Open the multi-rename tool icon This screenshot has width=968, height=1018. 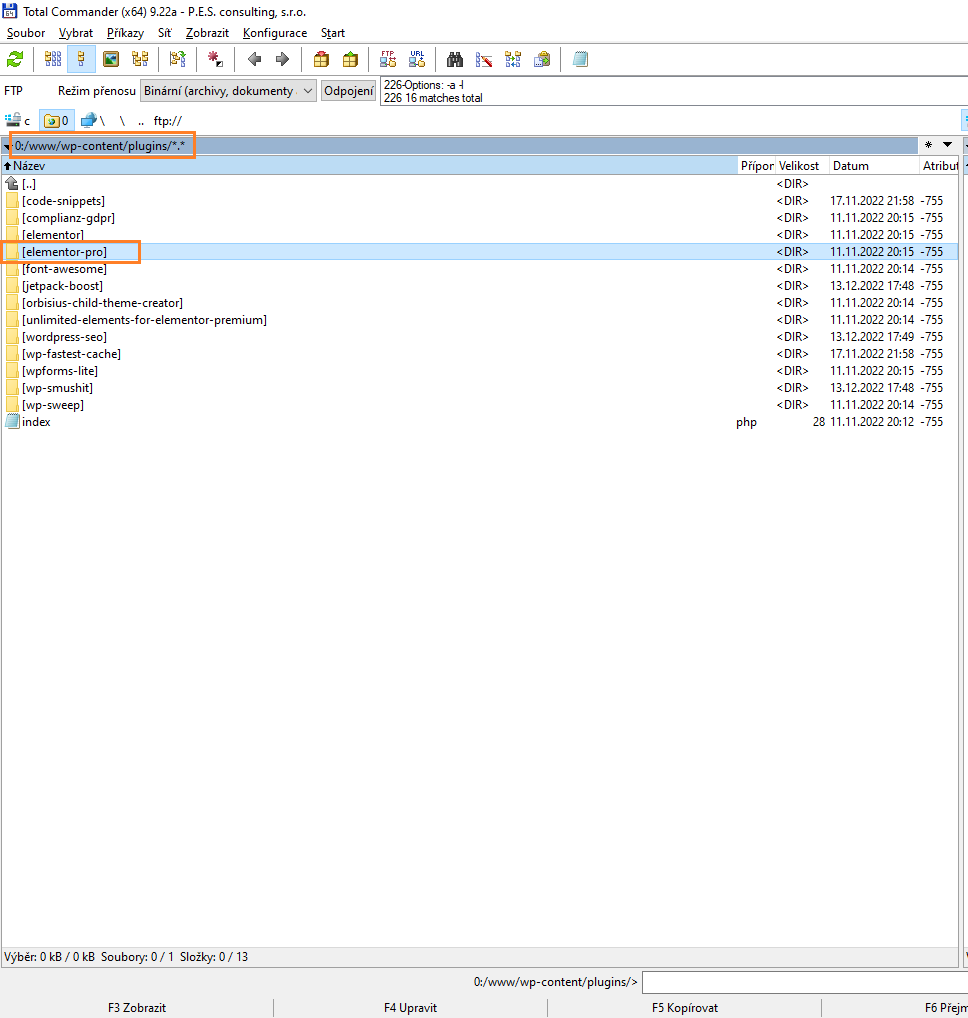pos(484,60)
